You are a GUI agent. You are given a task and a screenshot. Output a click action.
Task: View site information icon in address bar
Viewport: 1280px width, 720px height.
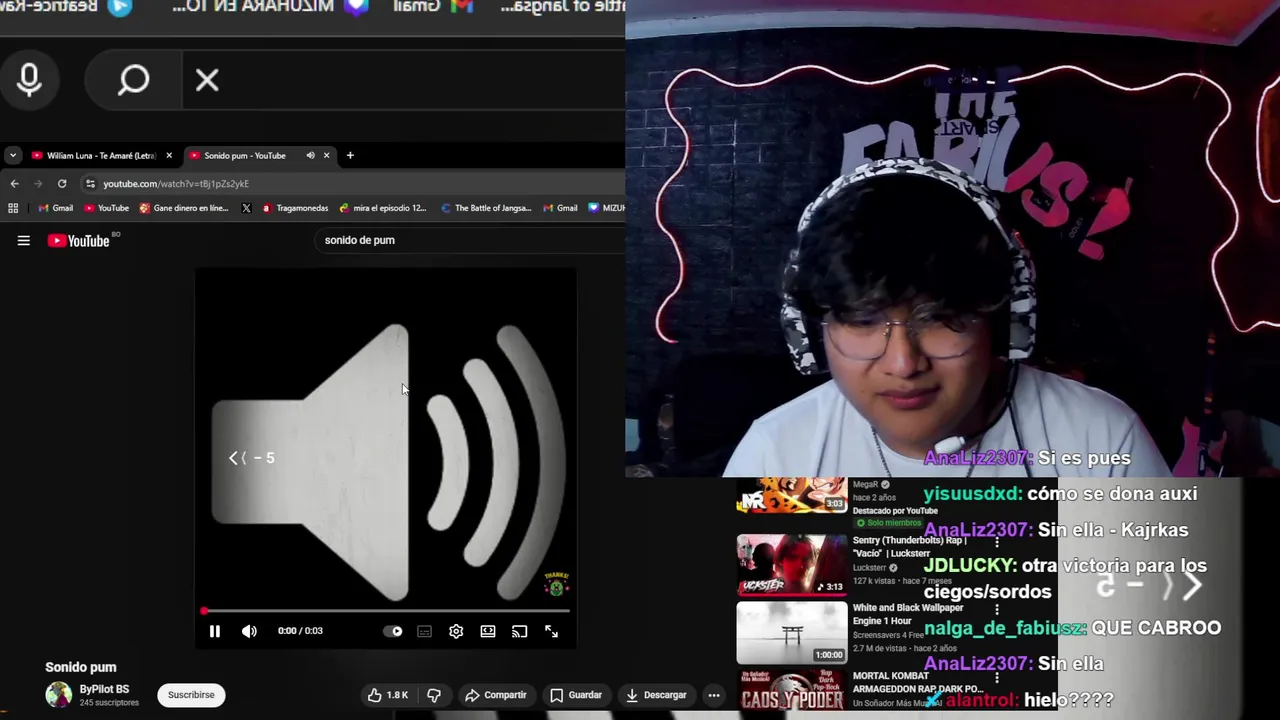click(x=90, y=184)
